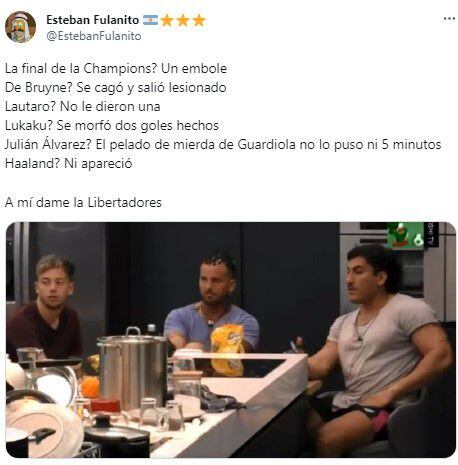Open the attached kitchen photo
This screenshot has height=465, width=458.
[x=231, y=340]
